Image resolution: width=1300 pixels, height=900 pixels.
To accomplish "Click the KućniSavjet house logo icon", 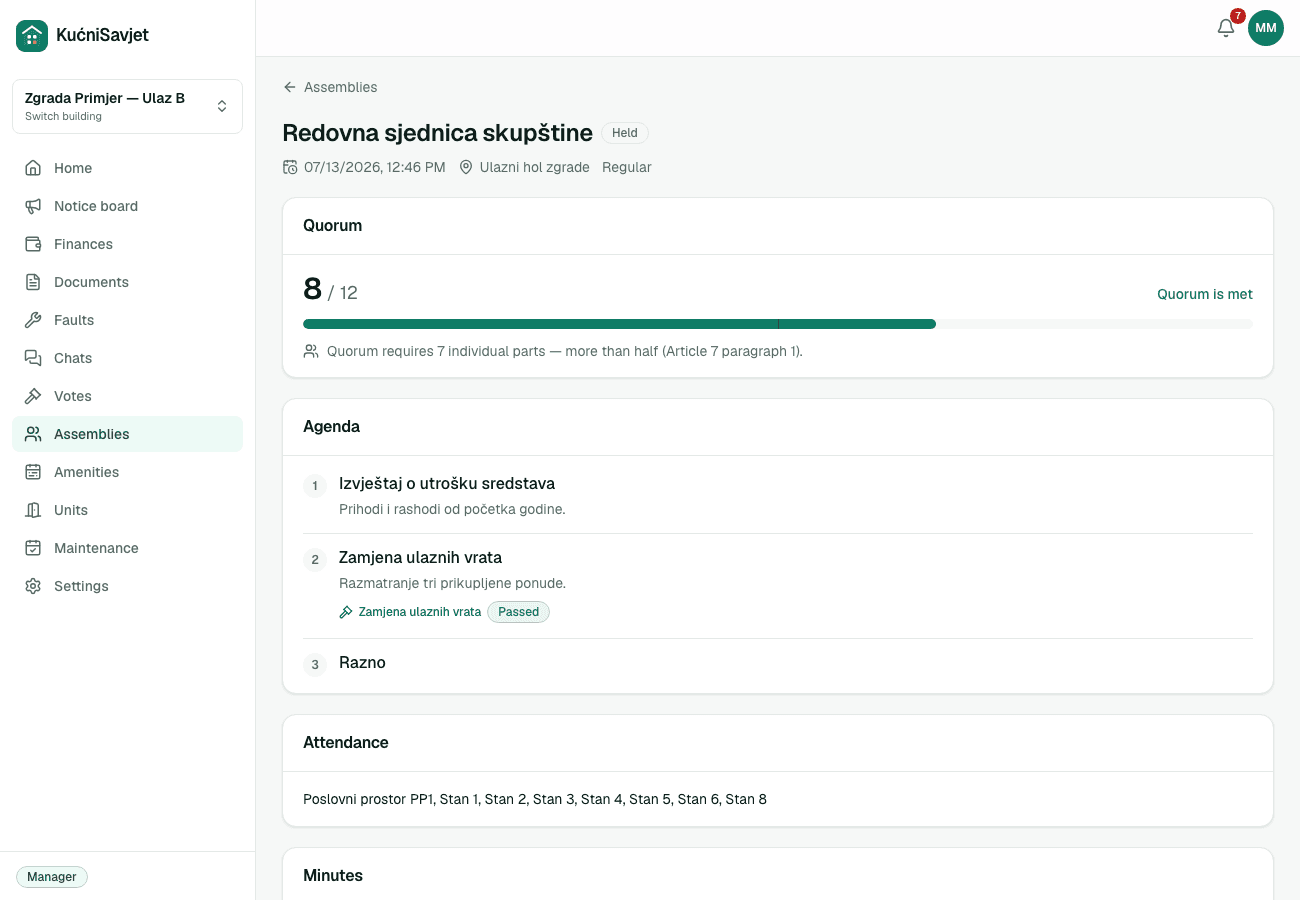I will tap(32, 36).
